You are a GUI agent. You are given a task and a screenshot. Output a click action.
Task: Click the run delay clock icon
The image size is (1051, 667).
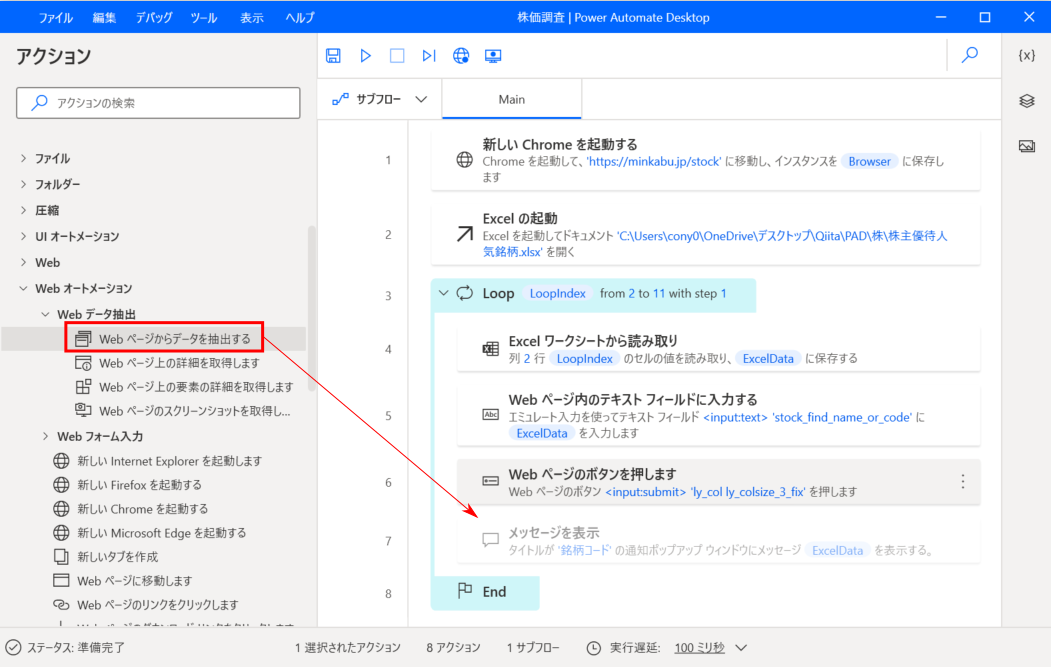pos(594,648)
